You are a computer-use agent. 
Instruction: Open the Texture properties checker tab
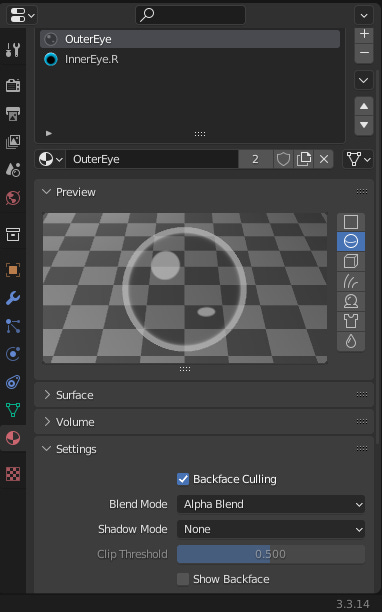point(13,474)
